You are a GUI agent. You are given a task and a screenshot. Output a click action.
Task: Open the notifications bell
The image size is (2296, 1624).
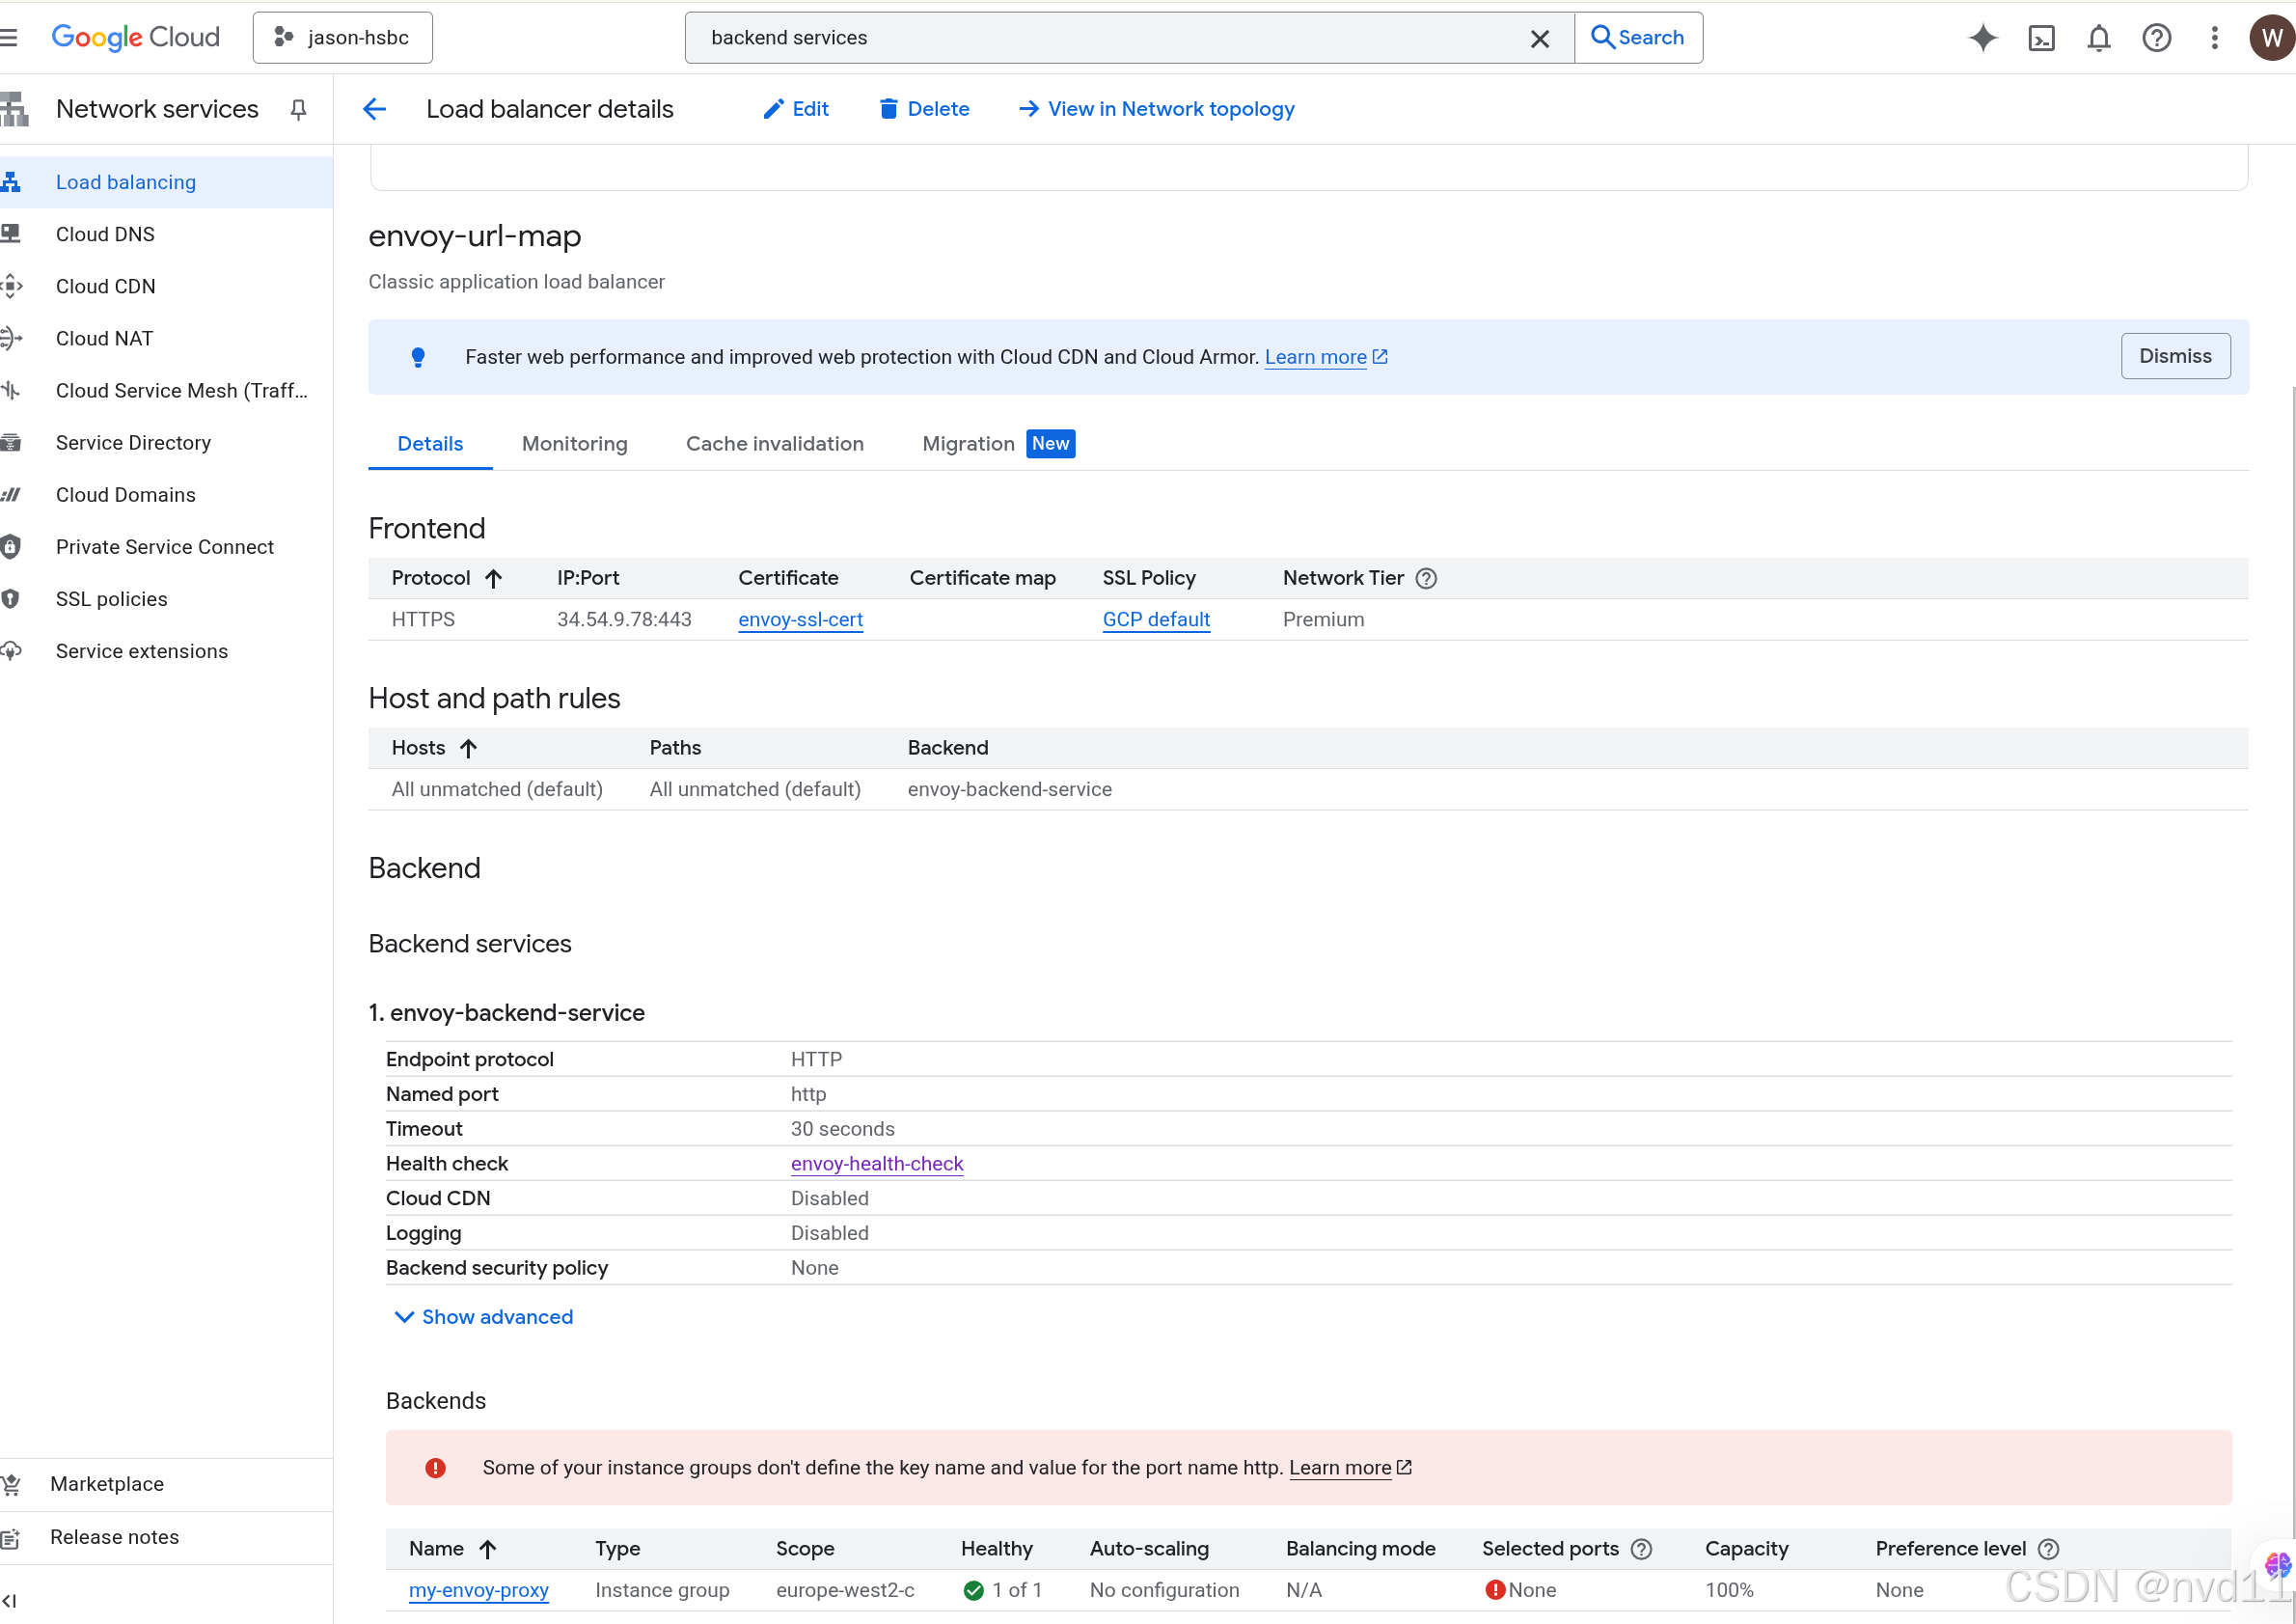[2098, 38]
